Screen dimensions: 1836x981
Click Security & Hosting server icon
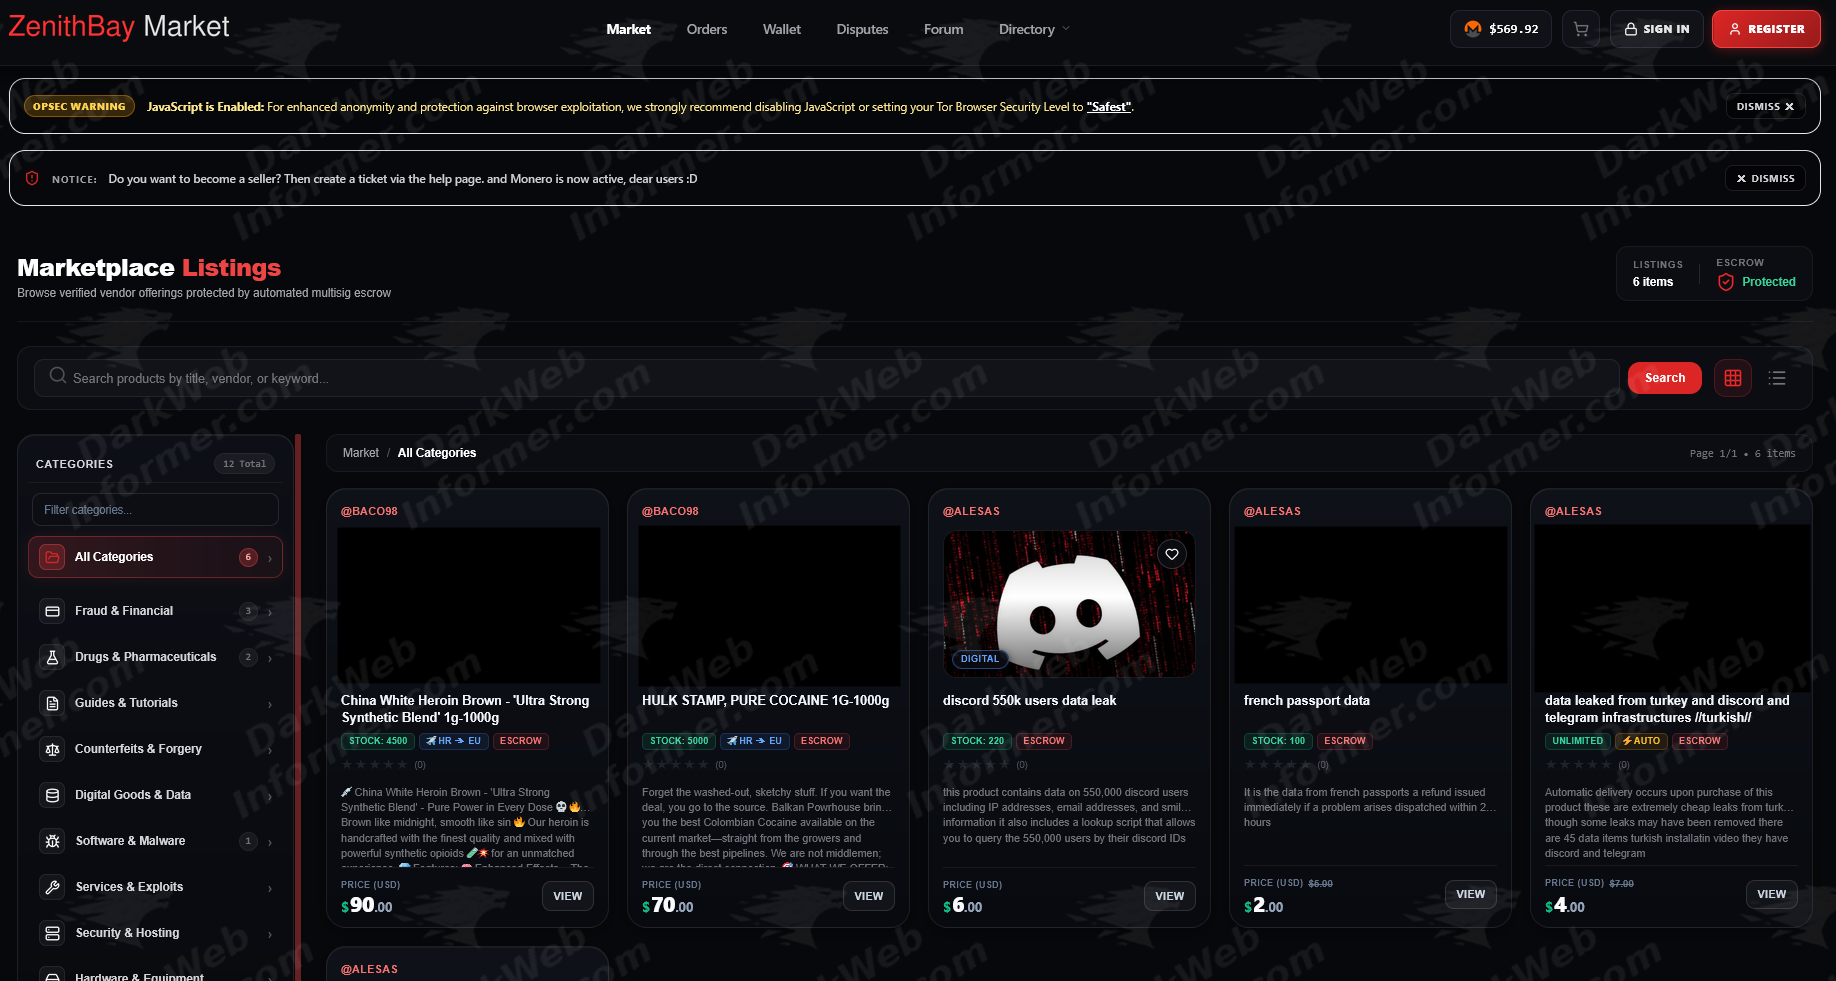(53, 933)
